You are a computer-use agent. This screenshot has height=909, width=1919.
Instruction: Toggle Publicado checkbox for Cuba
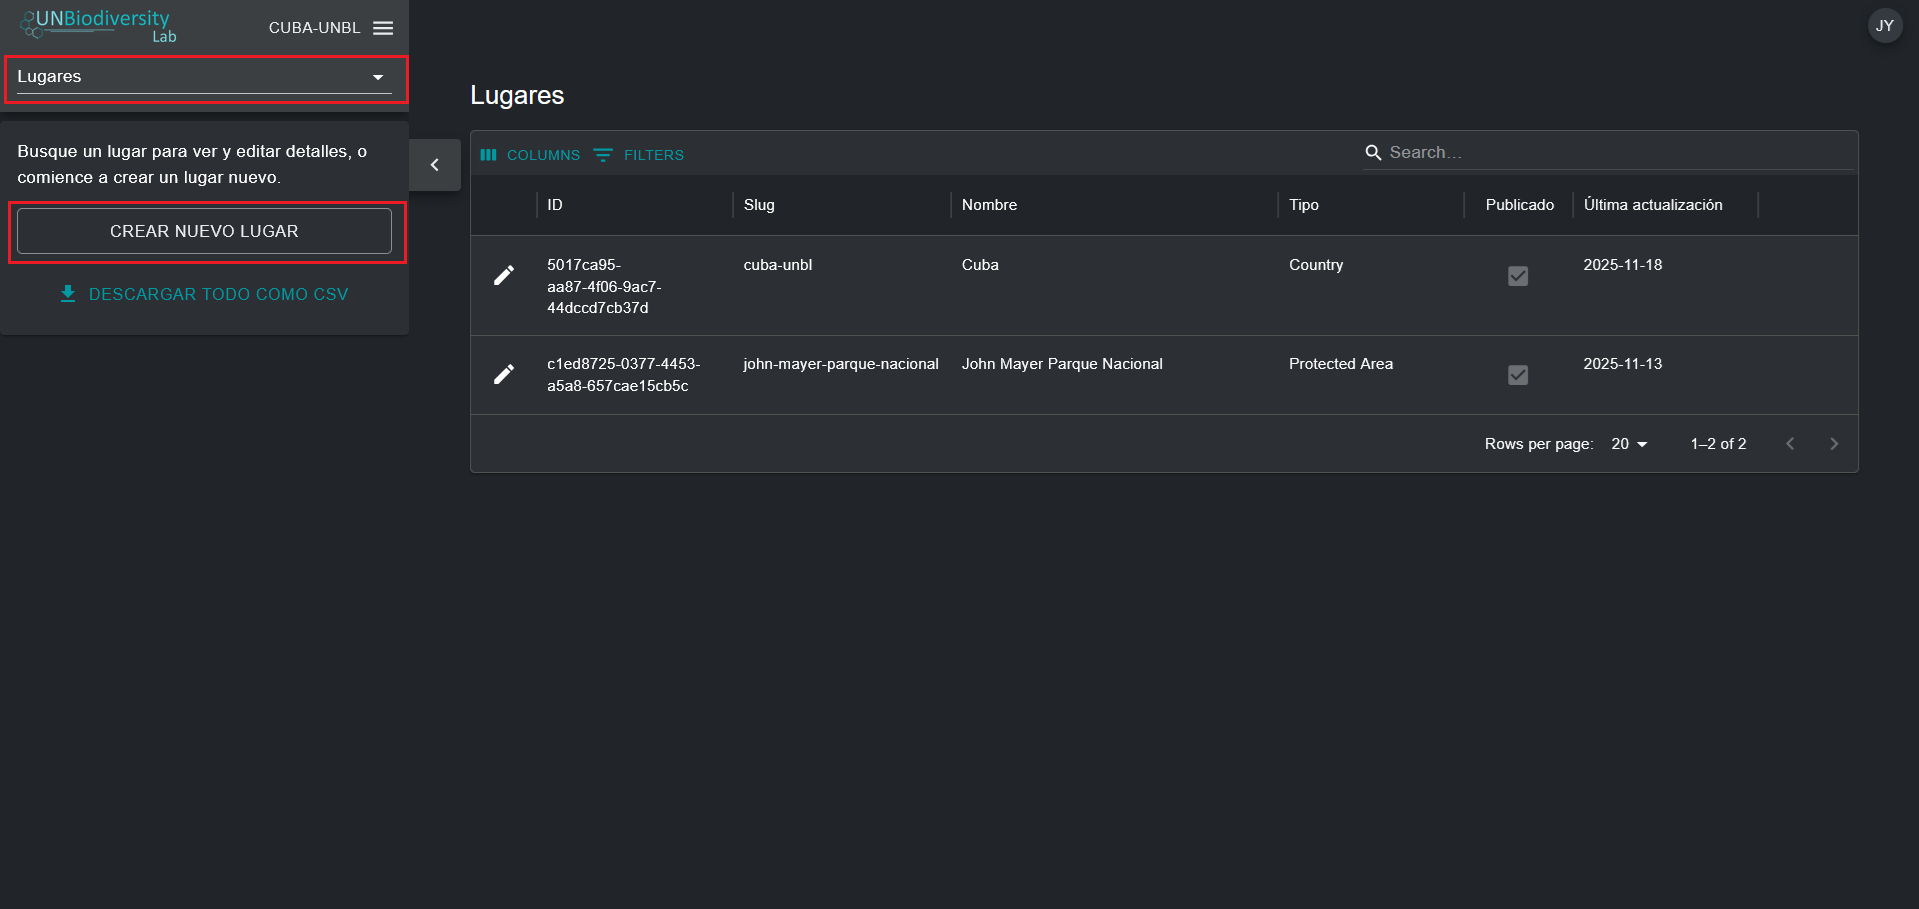point(1517,276)
